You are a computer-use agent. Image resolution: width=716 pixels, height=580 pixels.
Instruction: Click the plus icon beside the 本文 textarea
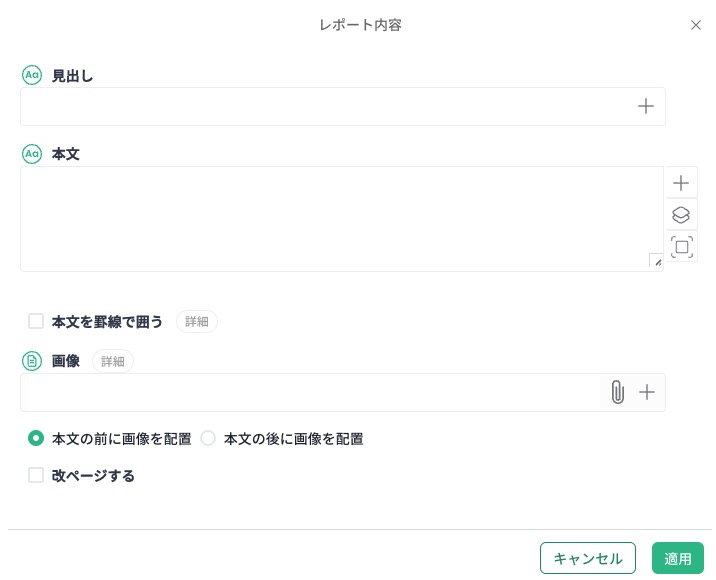681,183
